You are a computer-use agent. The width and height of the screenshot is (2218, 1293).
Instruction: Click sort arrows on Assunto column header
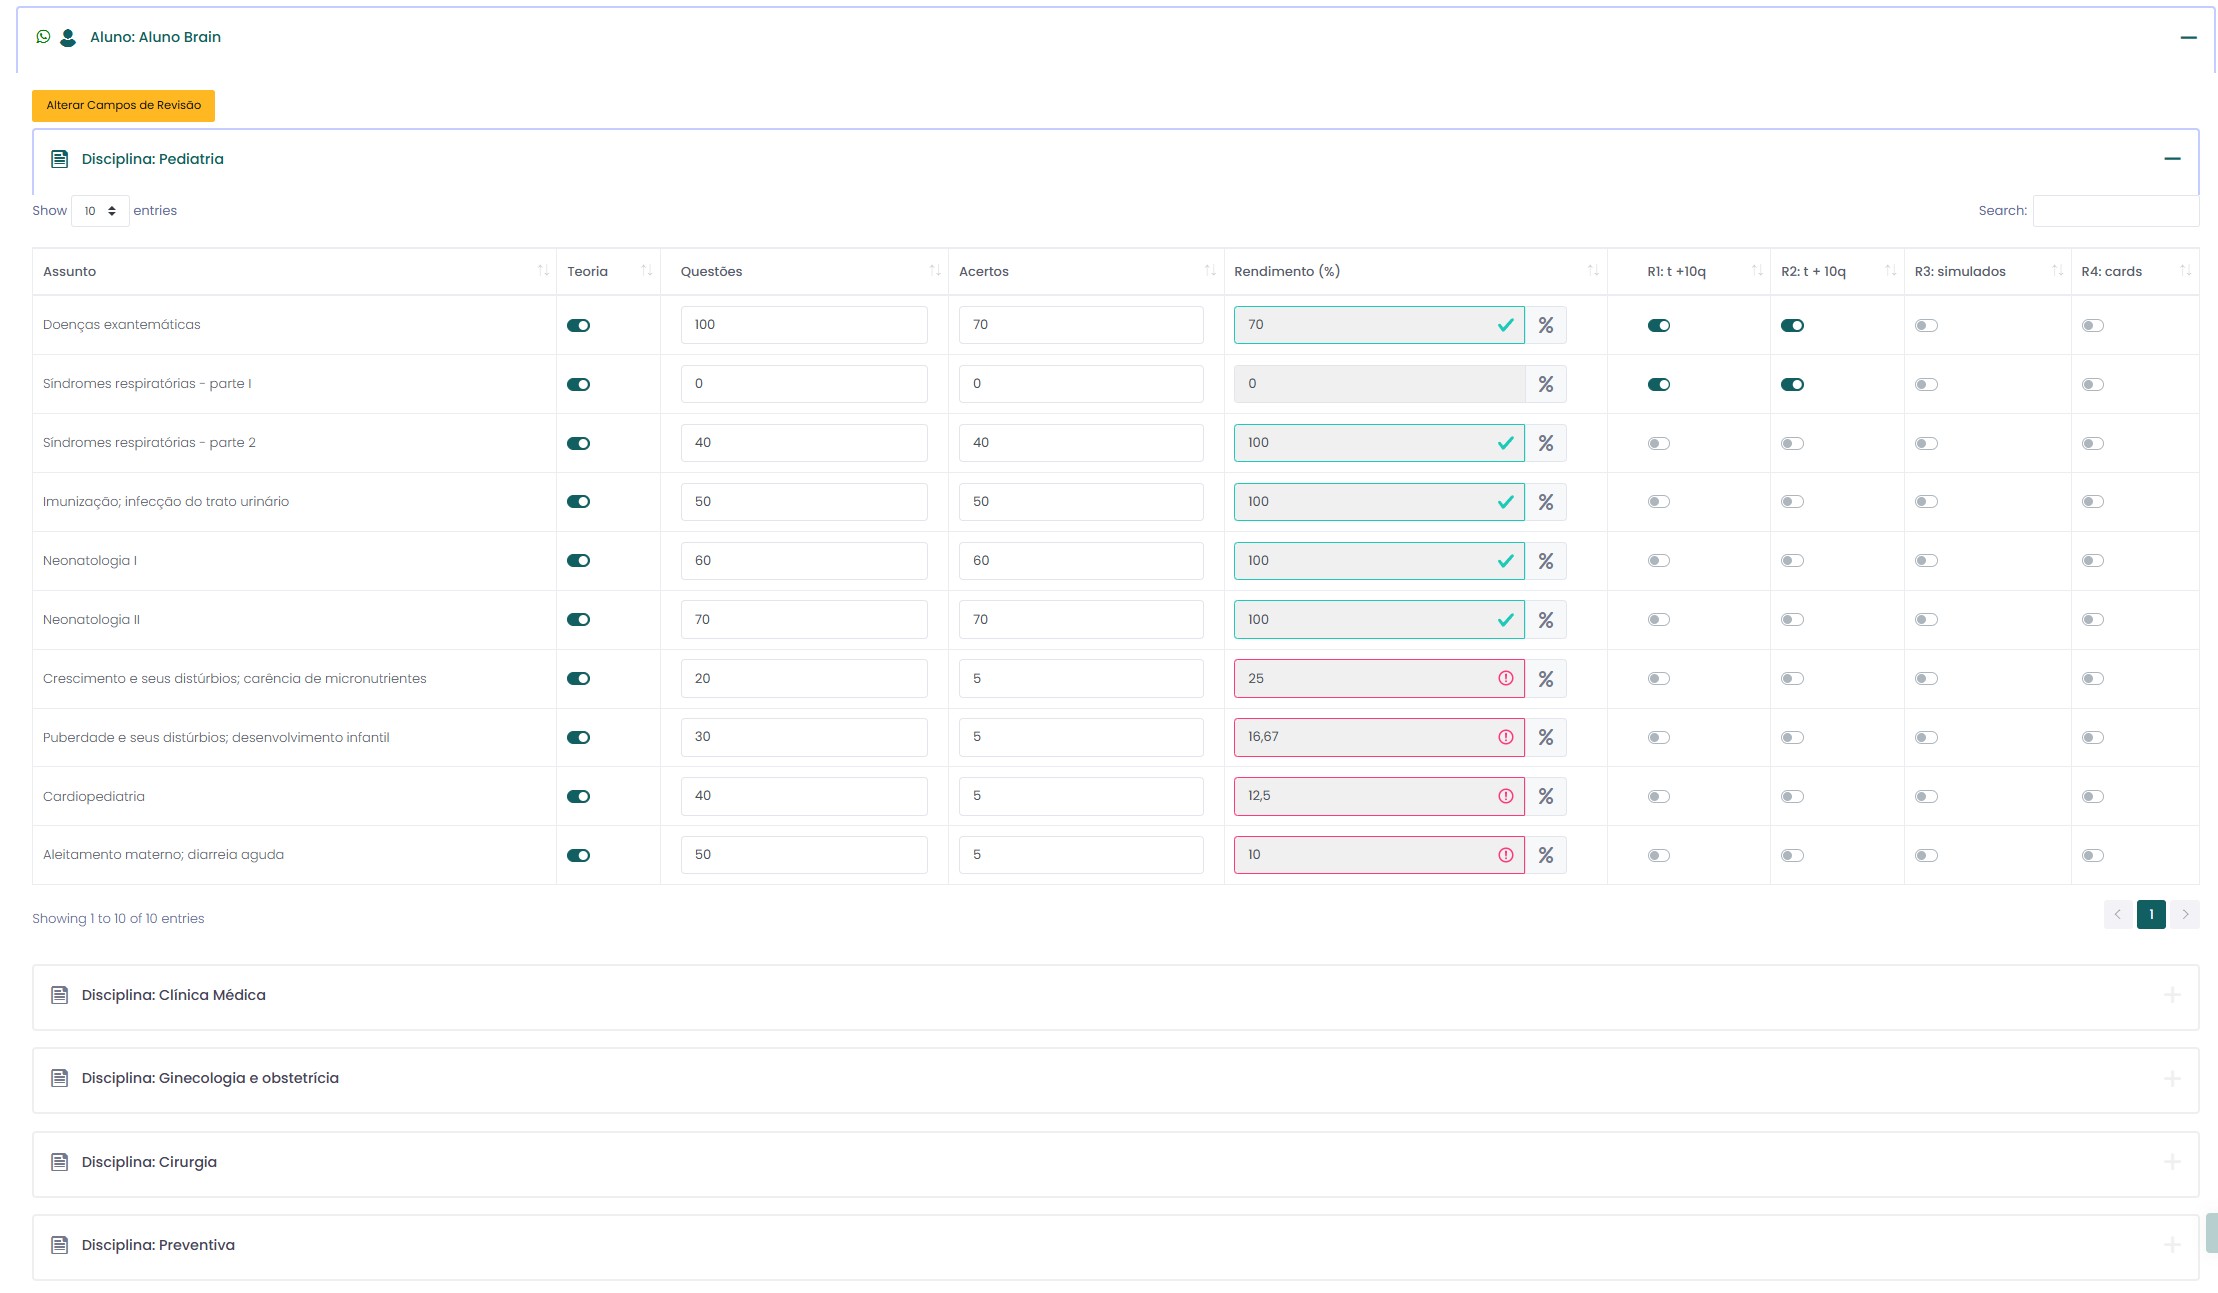click(x=543, y=271)
